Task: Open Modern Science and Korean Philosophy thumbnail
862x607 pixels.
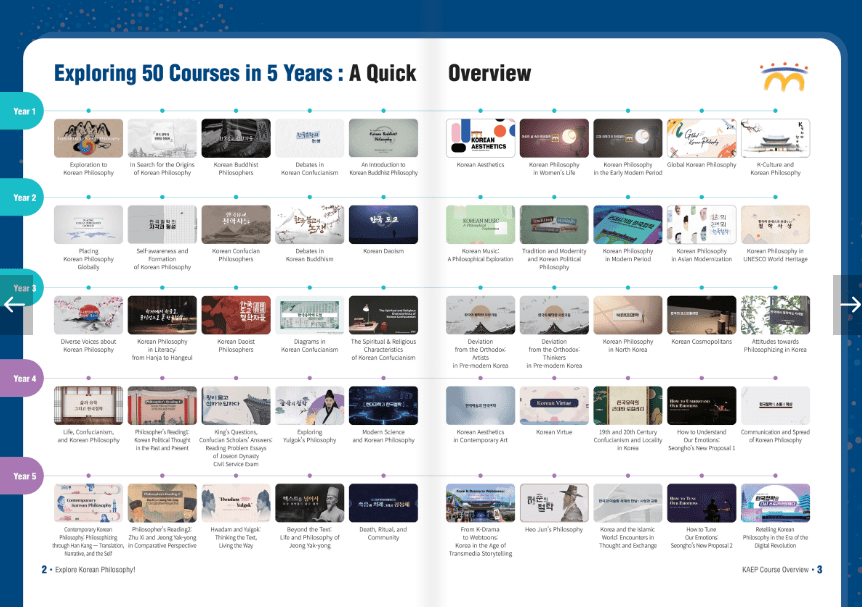Action: [383, 405]
